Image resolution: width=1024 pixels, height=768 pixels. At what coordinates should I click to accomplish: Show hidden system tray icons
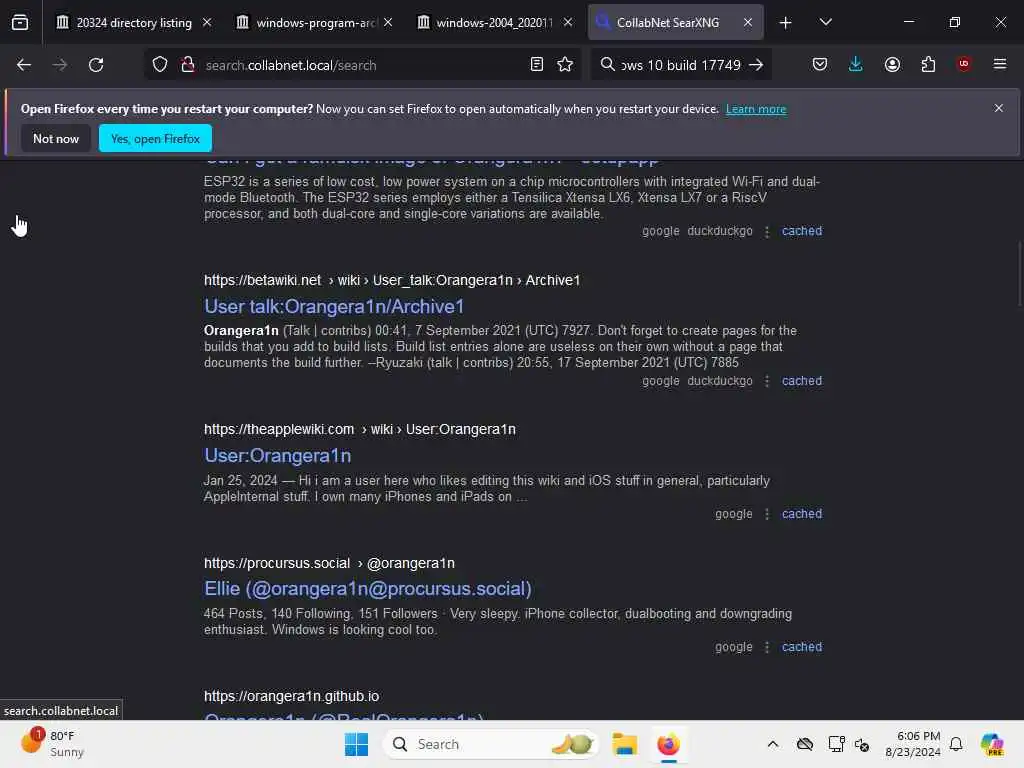pyautogui.click(x=773, y=744)
